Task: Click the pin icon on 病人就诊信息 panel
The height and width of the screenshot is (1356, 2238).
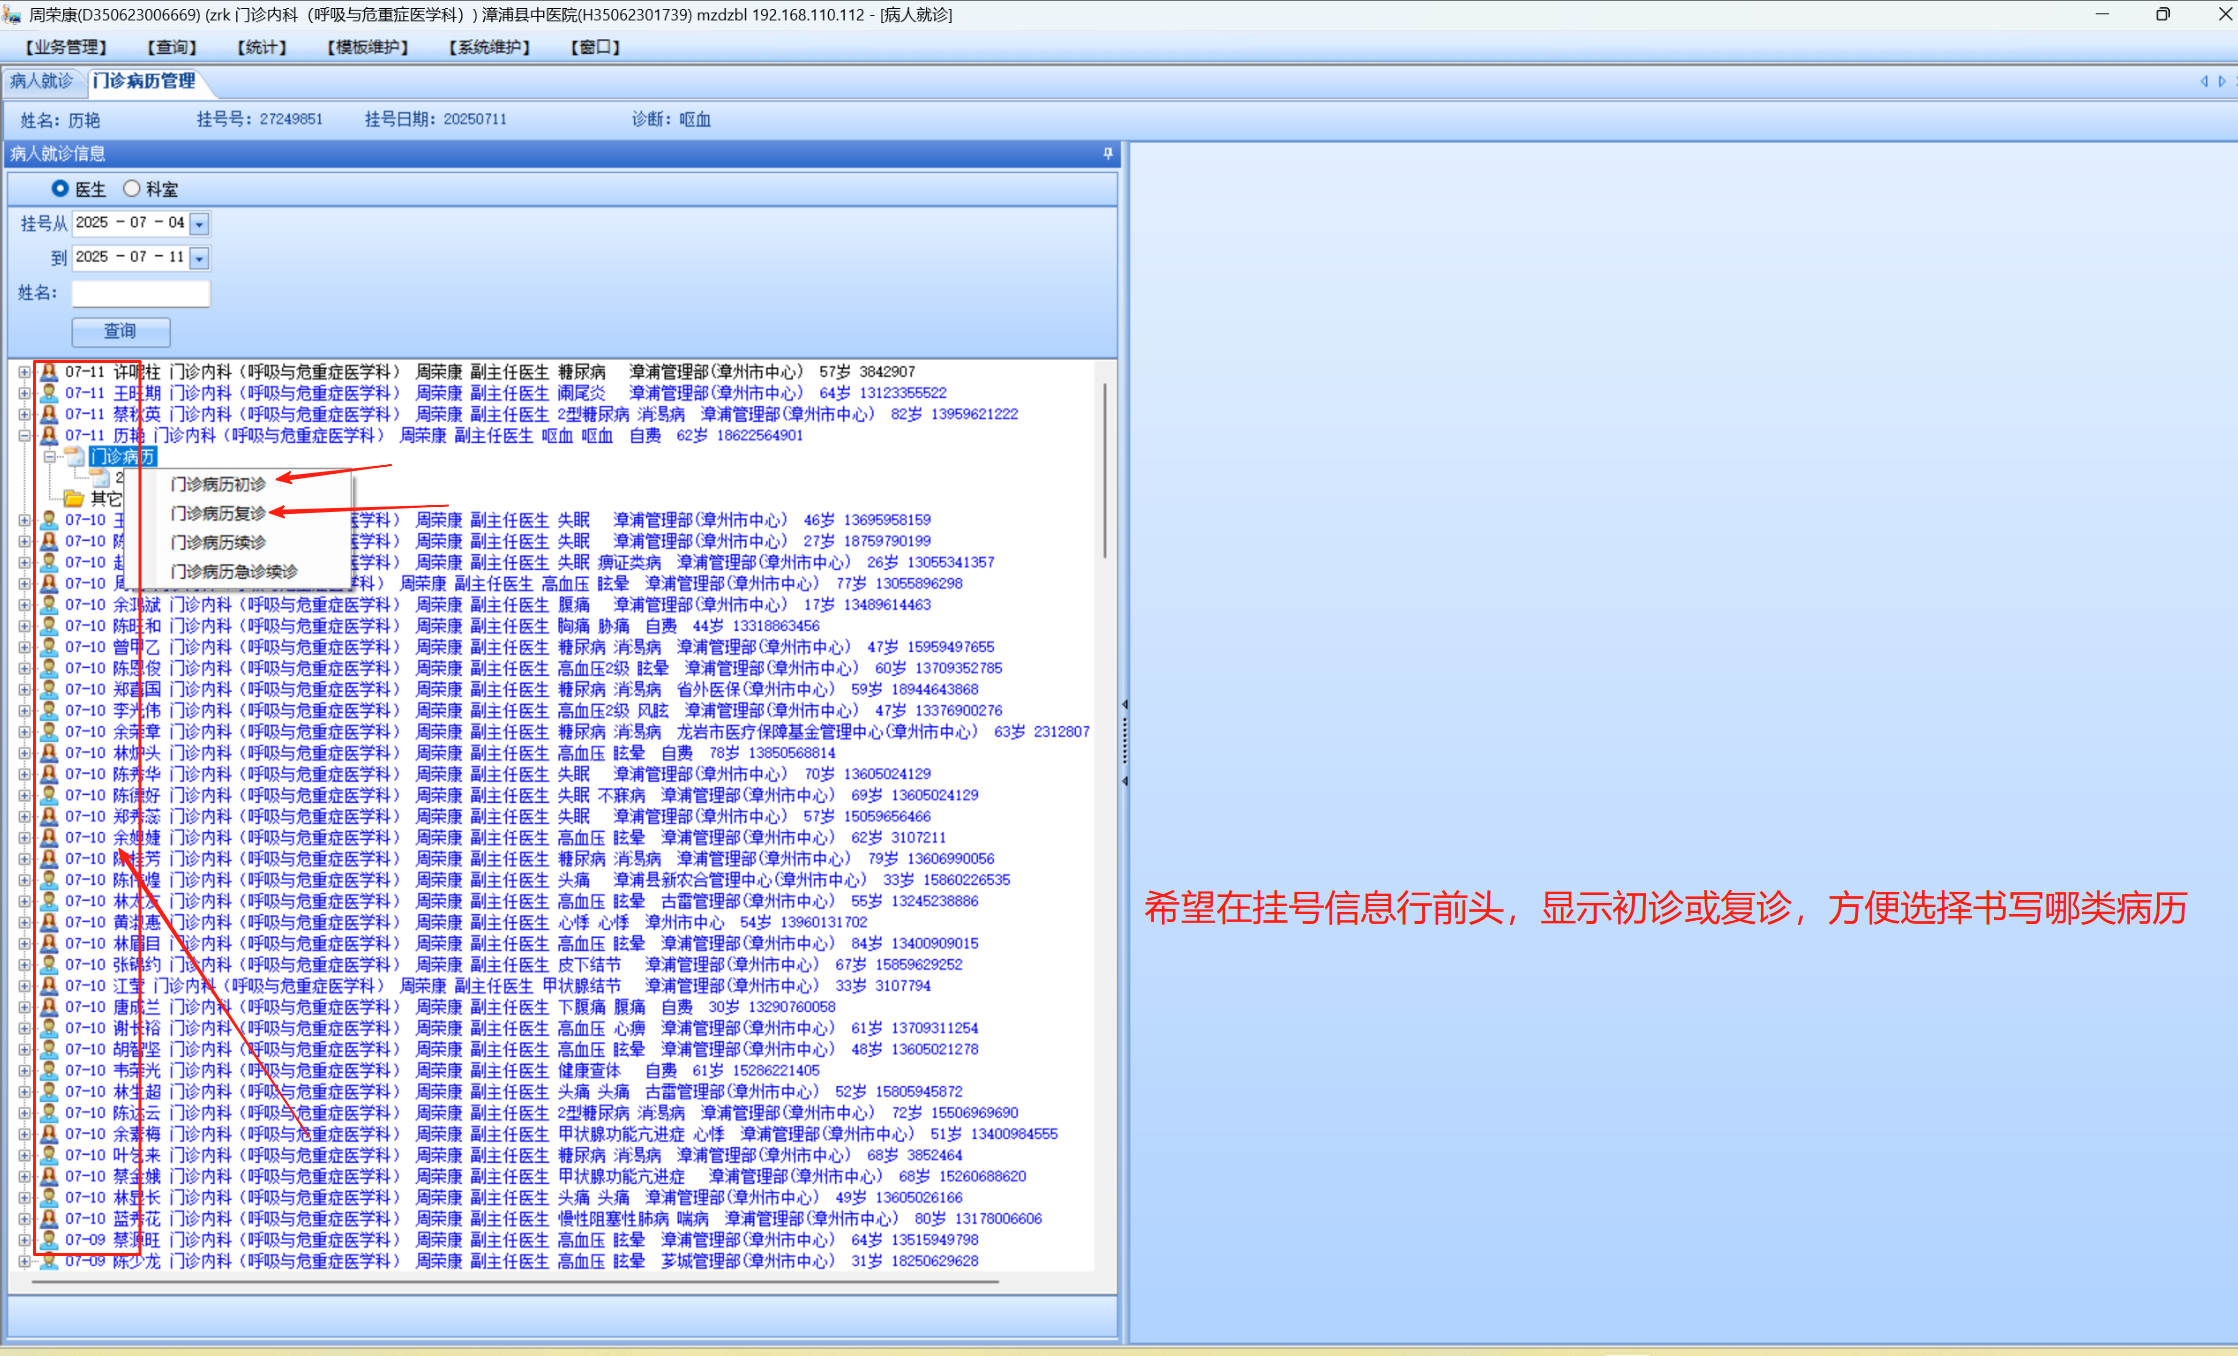Action: (x=1108, y=153)
